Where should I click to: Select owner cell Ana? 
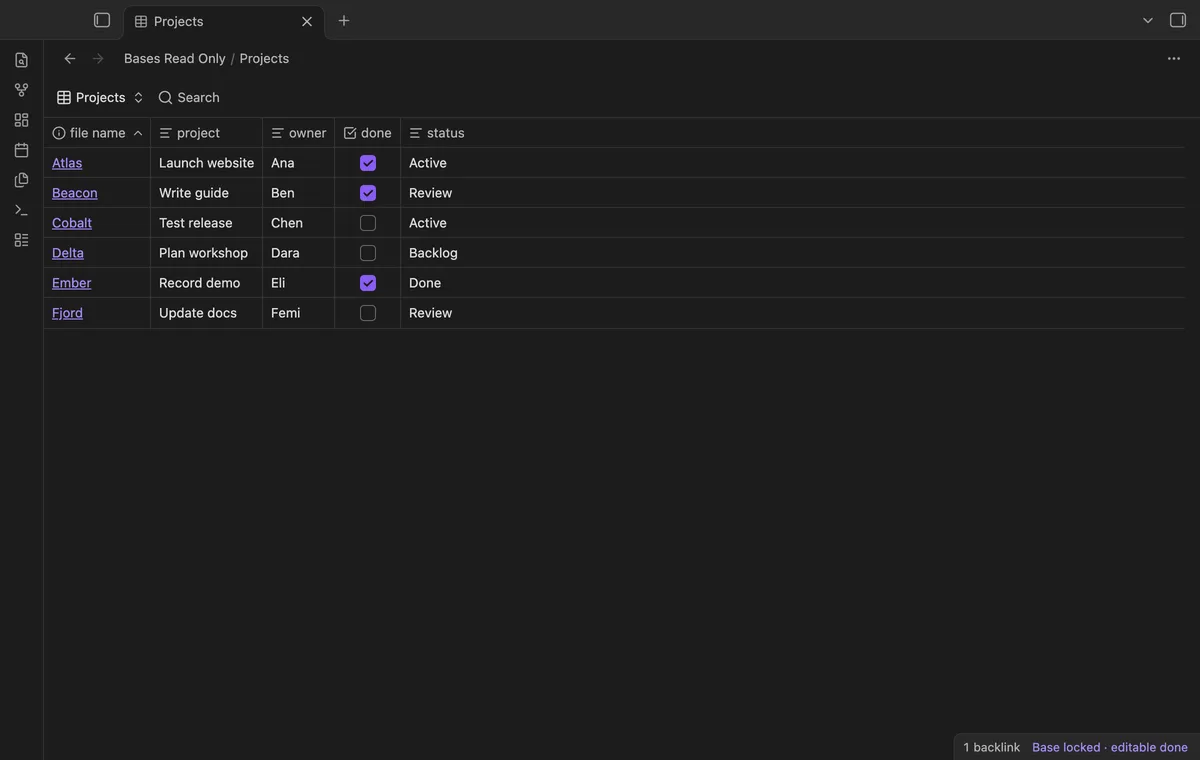[298, 163]
